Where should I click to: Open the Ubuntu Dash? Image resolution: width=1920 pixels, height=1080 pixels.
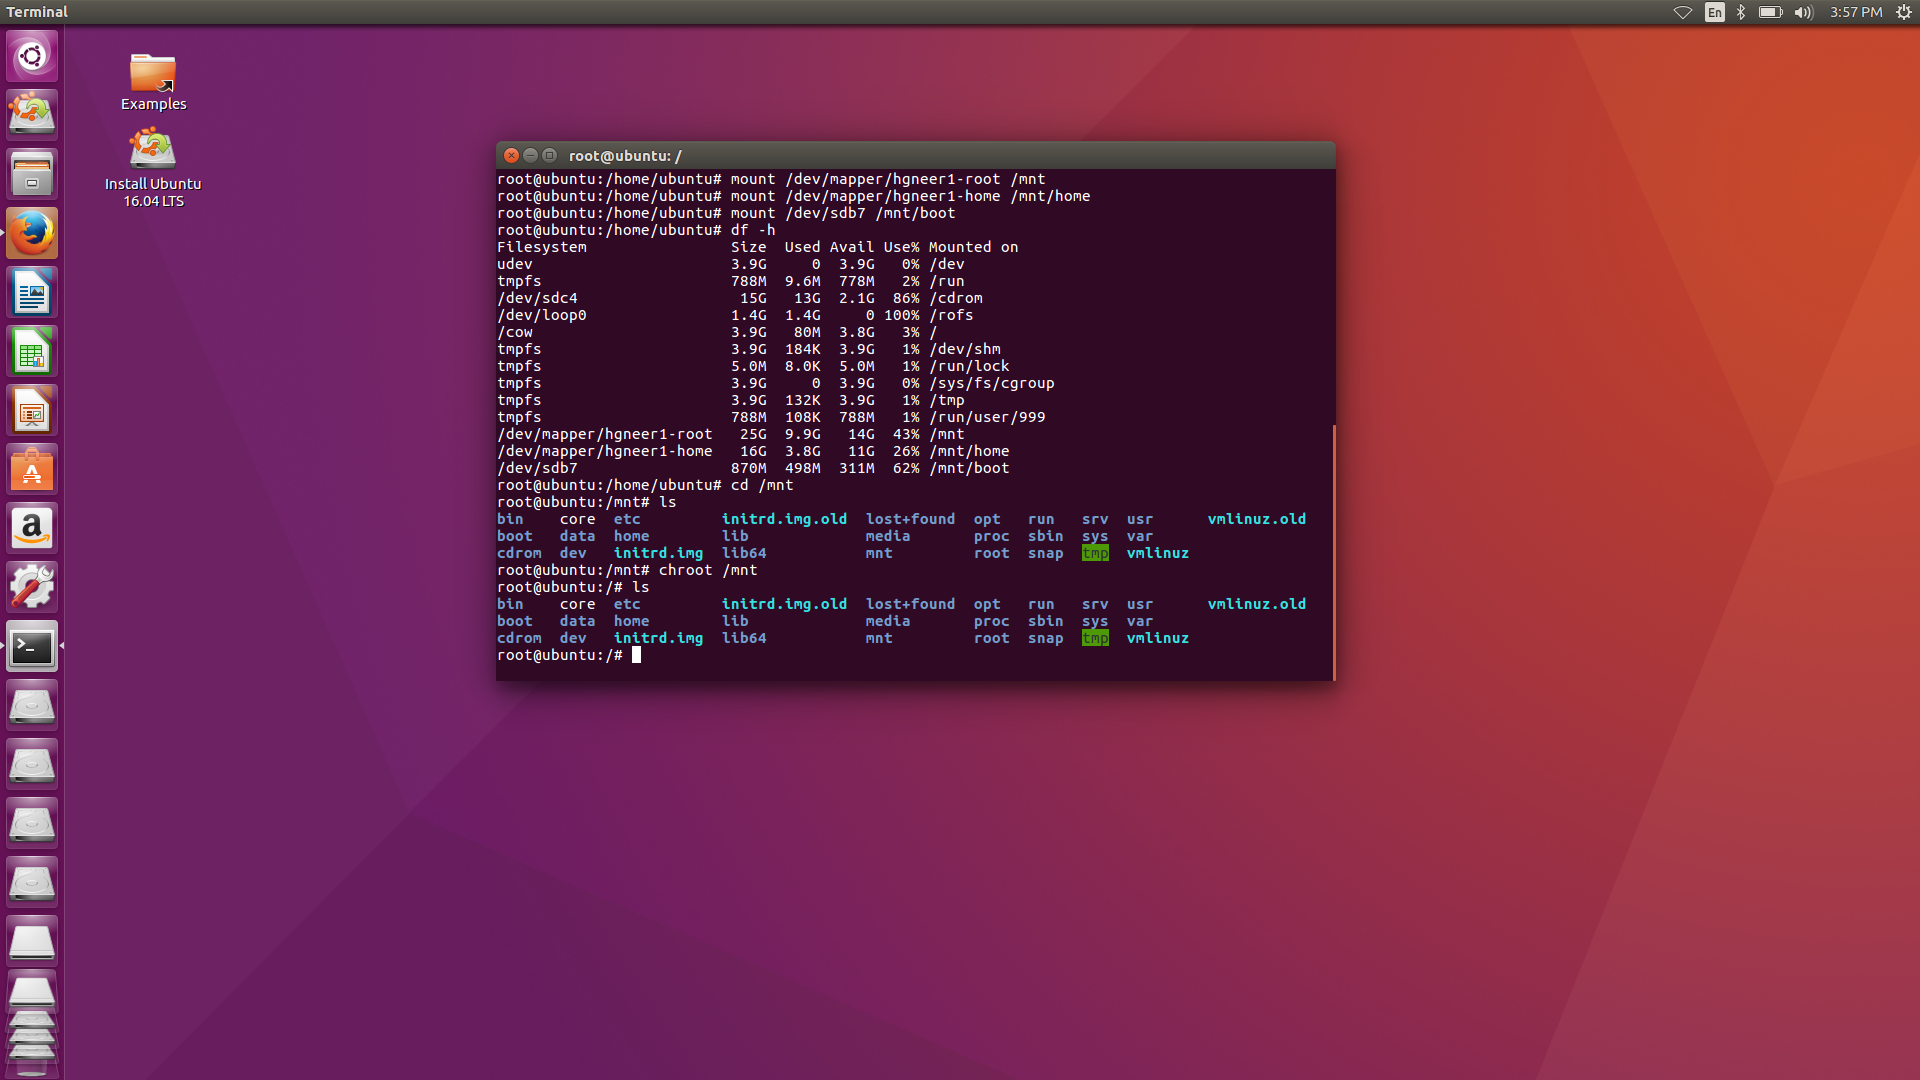[32, 56]
